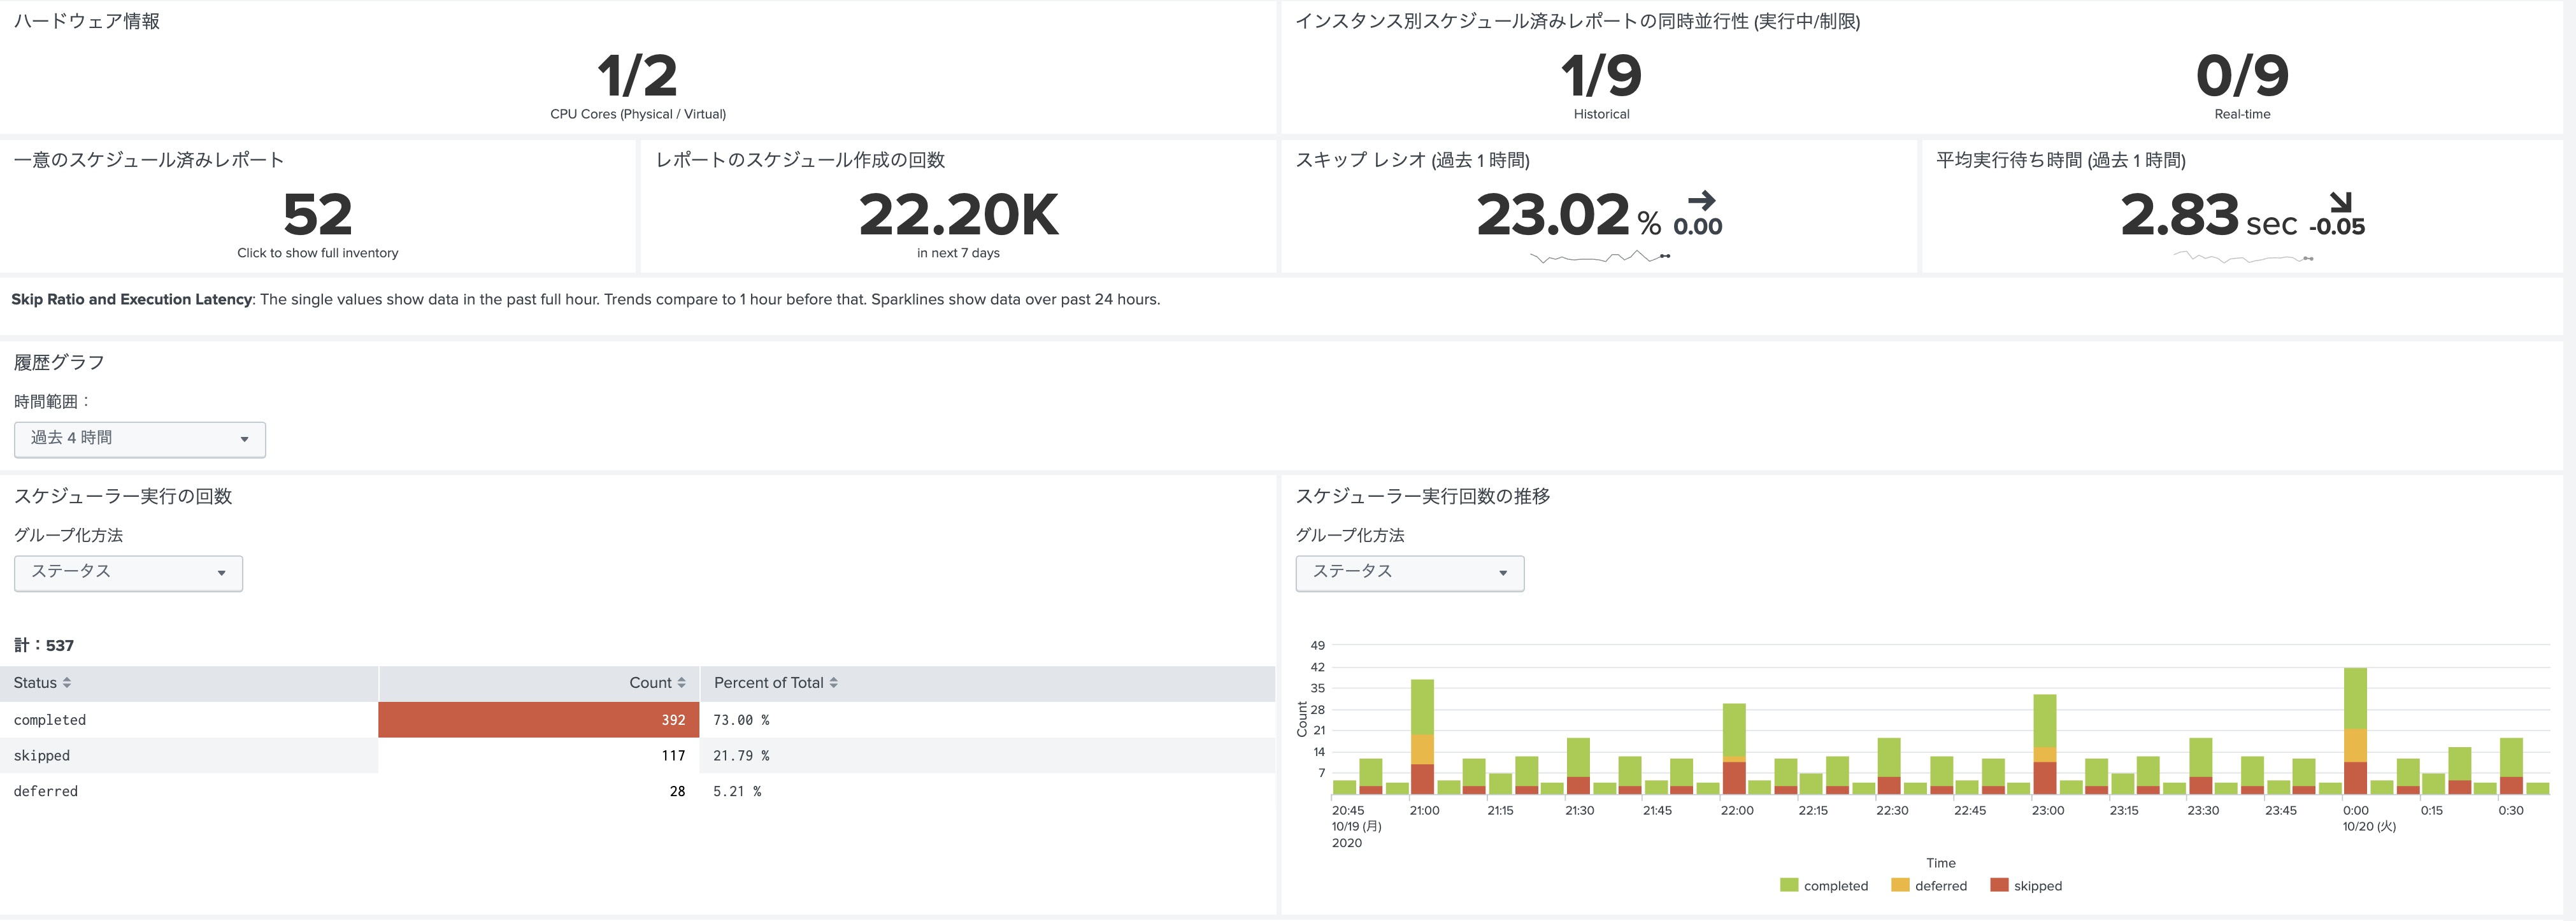Open ステータス dropdown under スケジューラー実行回数の推移
This screenshot has height=921, width=2576.
[1409, 573]
